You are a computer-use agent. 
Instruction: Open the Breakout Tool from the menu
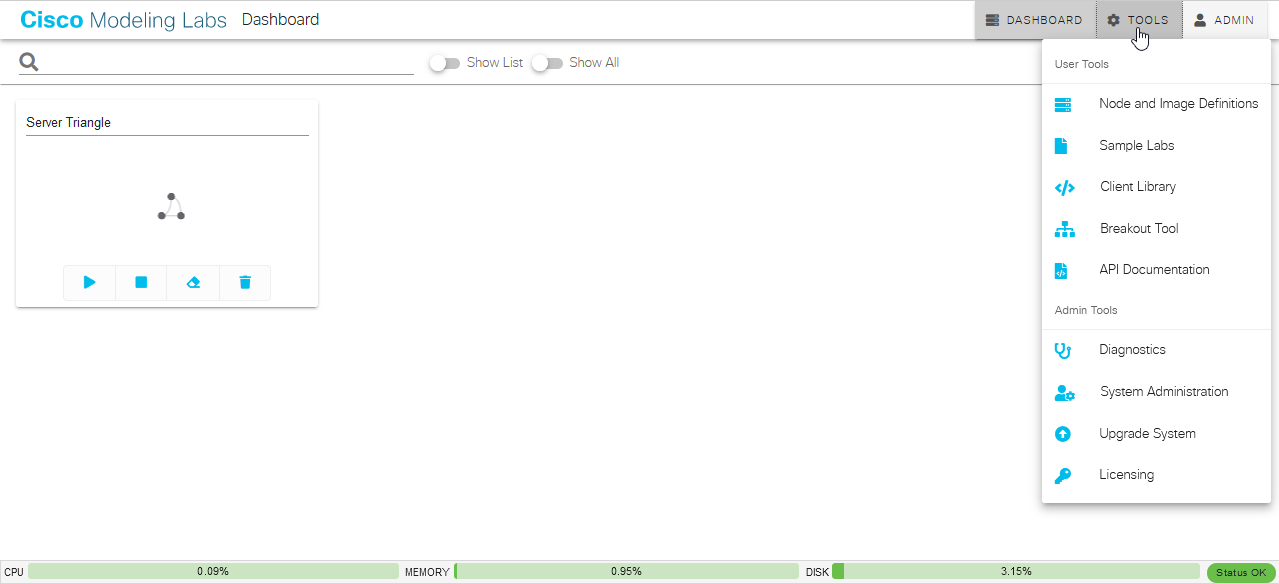coord(1139,228)
